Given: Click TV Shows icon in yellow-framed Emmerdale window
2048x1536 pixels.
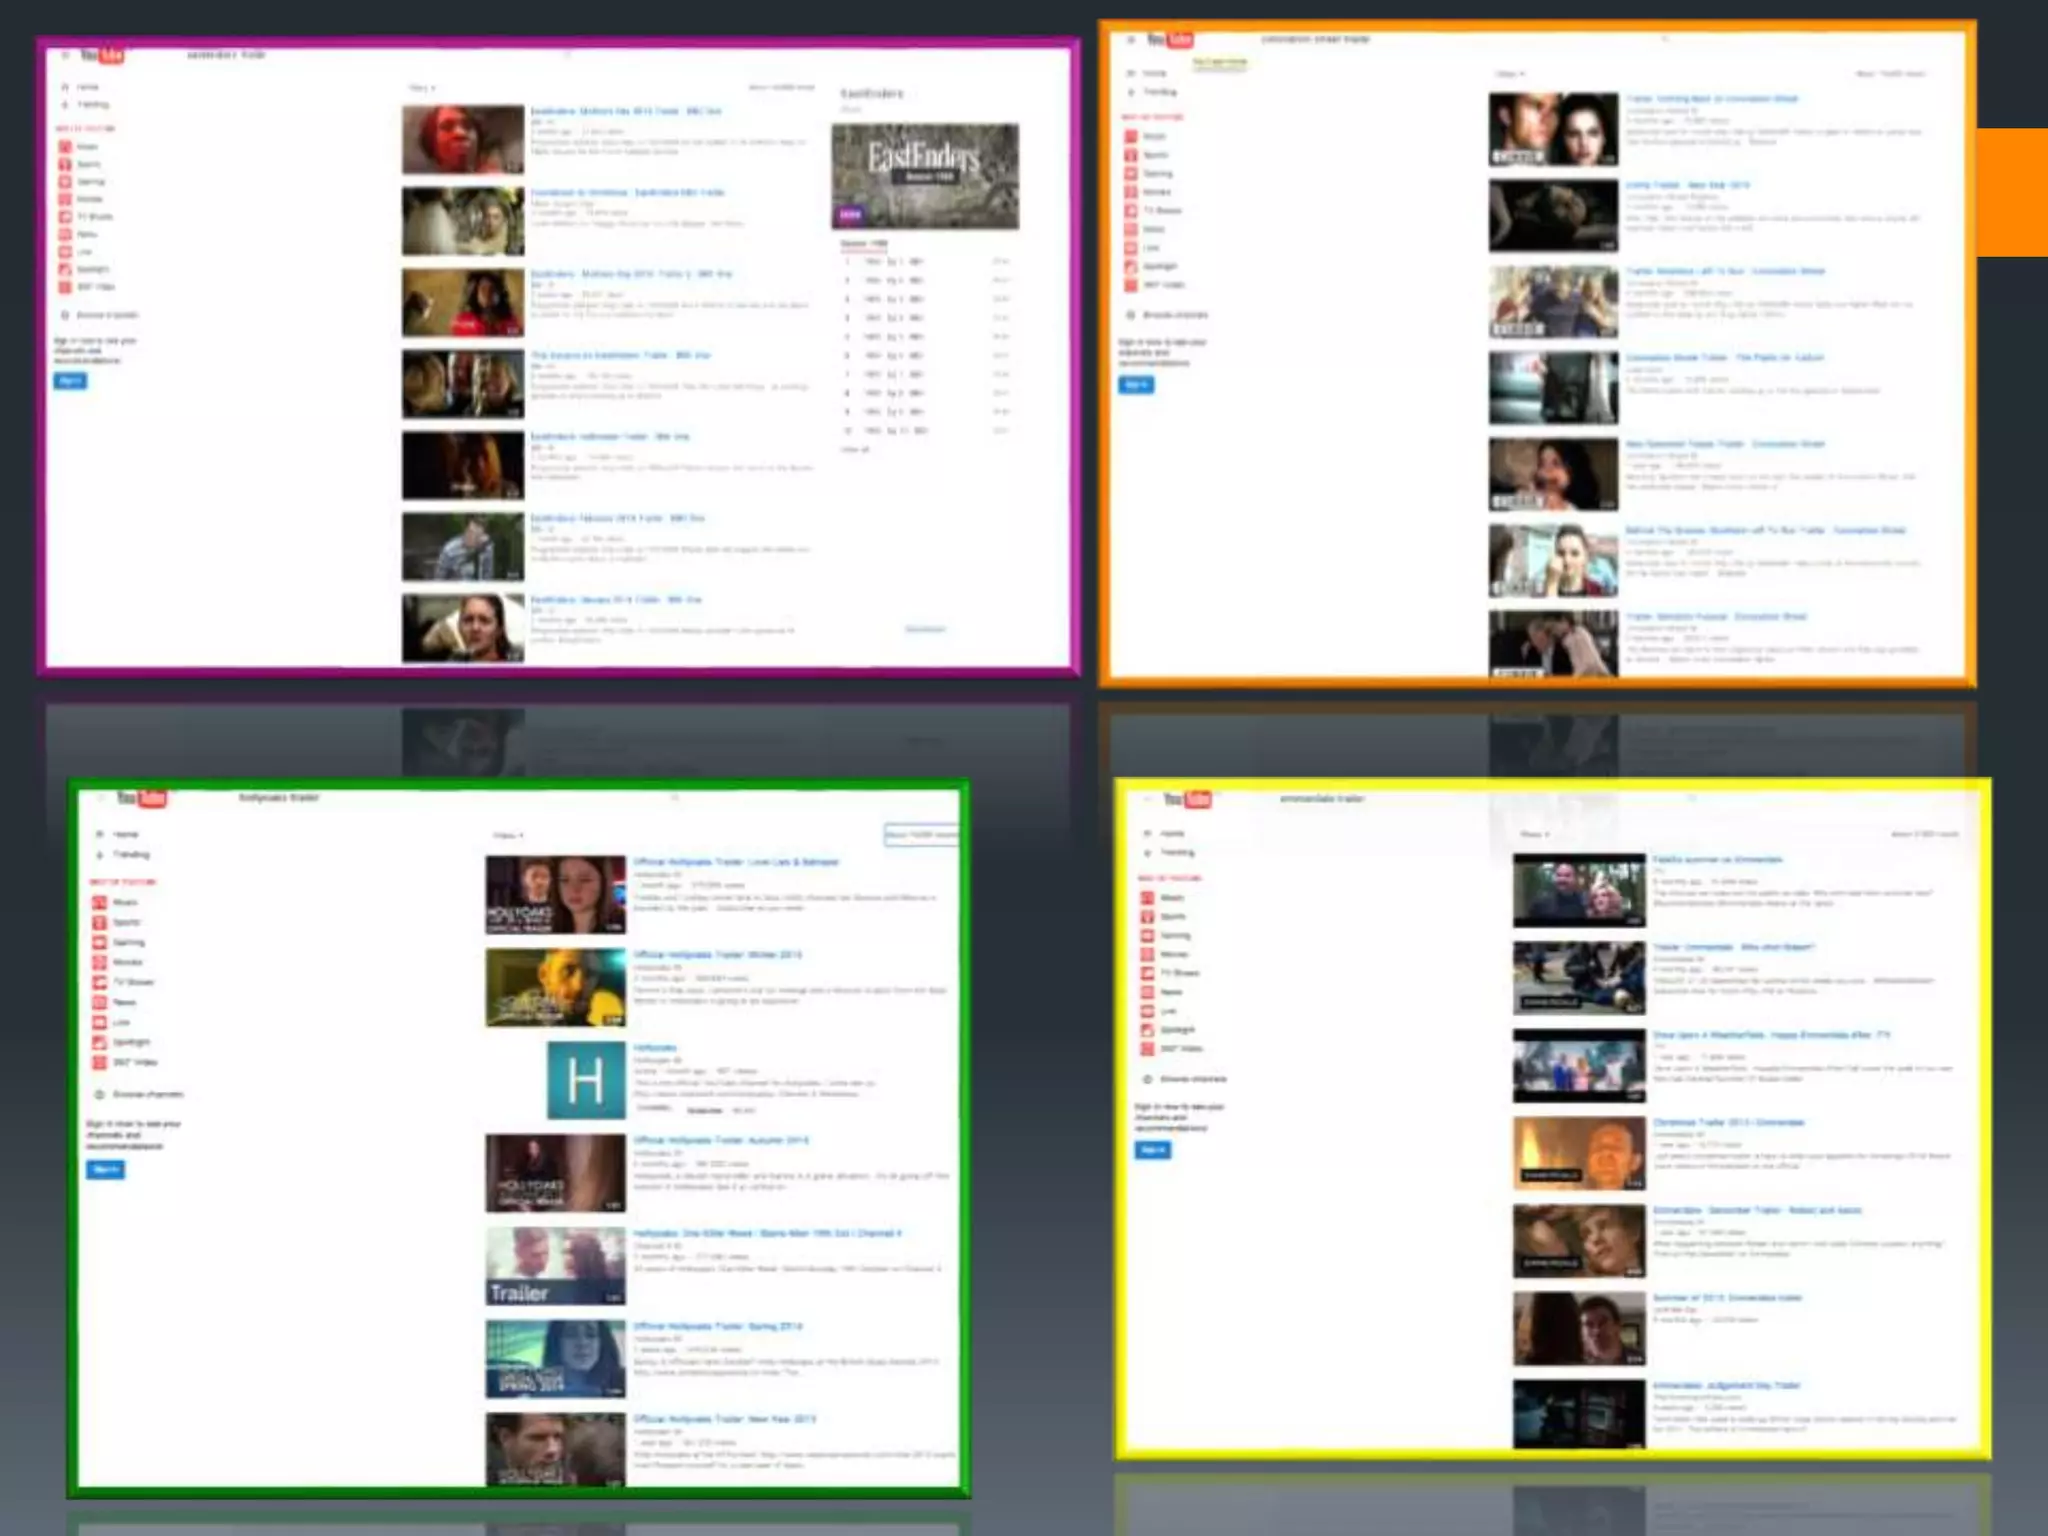Looking at the screenshot, I should coord(1148,973).
